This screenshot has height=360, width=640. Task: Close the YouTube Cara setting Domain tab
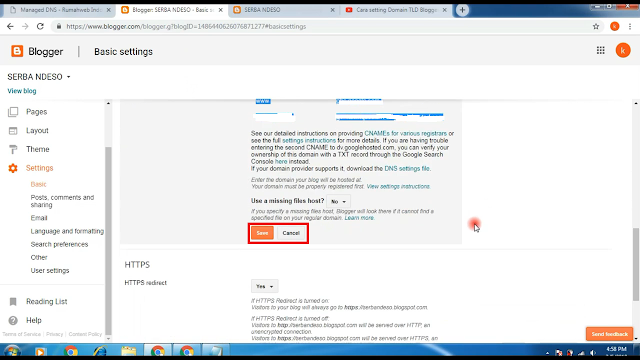[444, 10]
